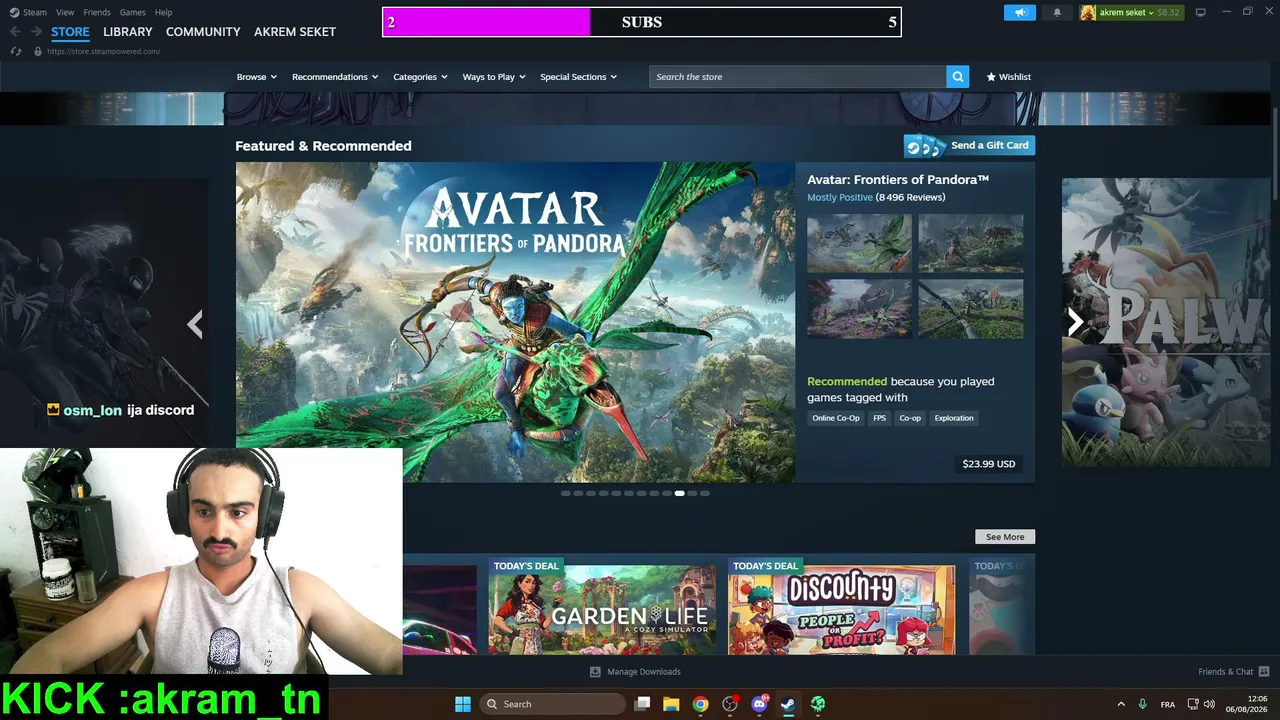Reload the store page
This screenshot has height=720, width=1280.
click(x=15, y=51)
